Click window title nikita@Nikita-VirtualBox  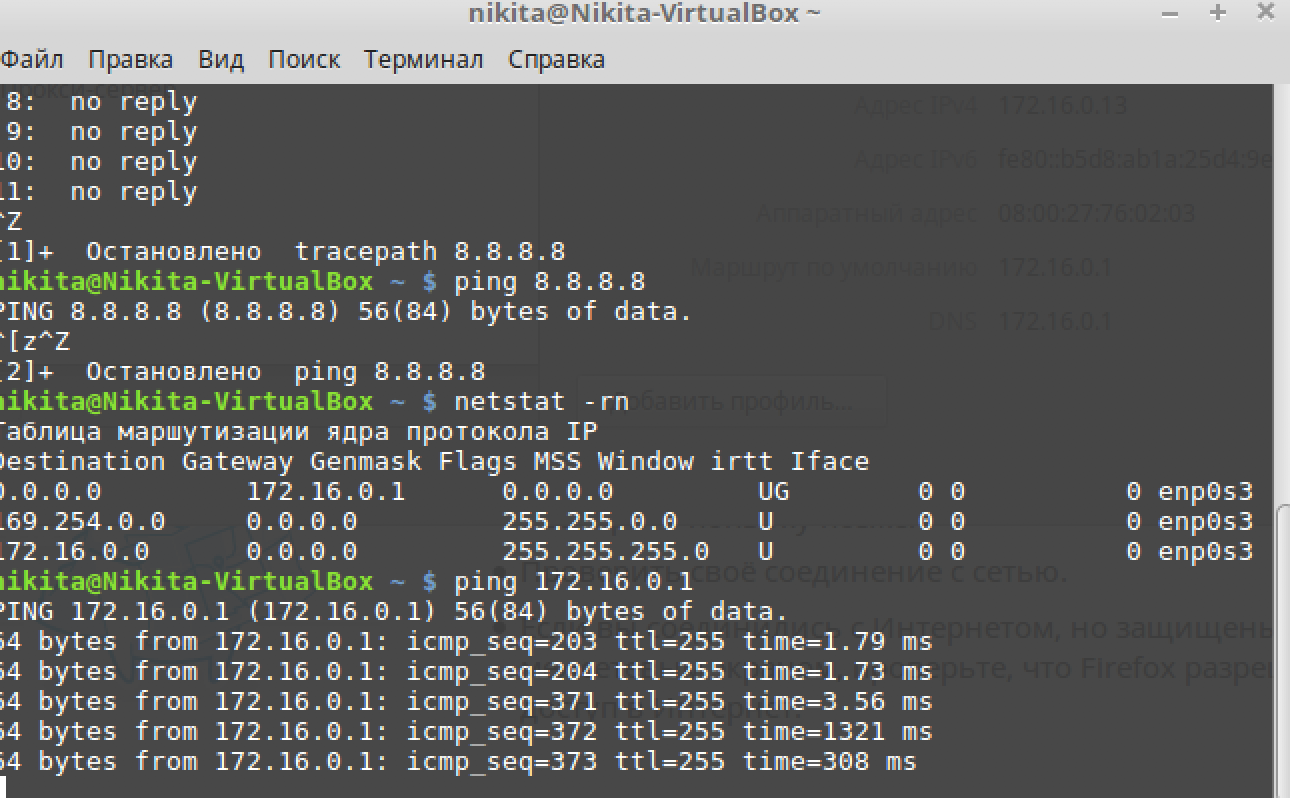click(x=645, y=13)
